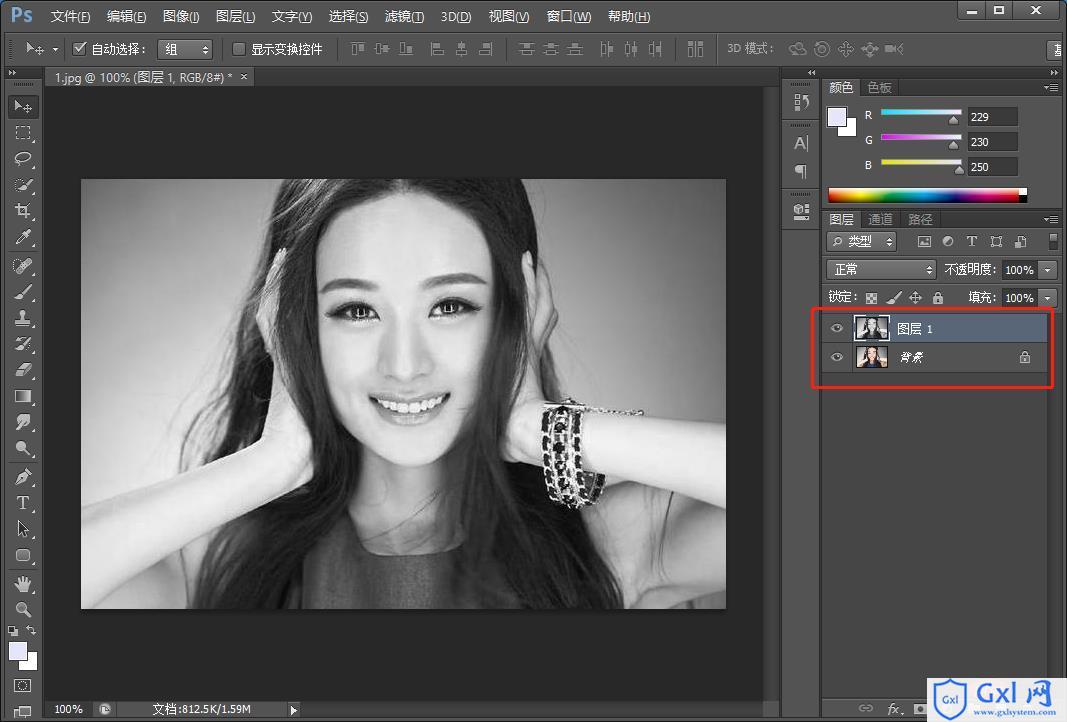Switch to the 色板 tab

click(879, 87)
